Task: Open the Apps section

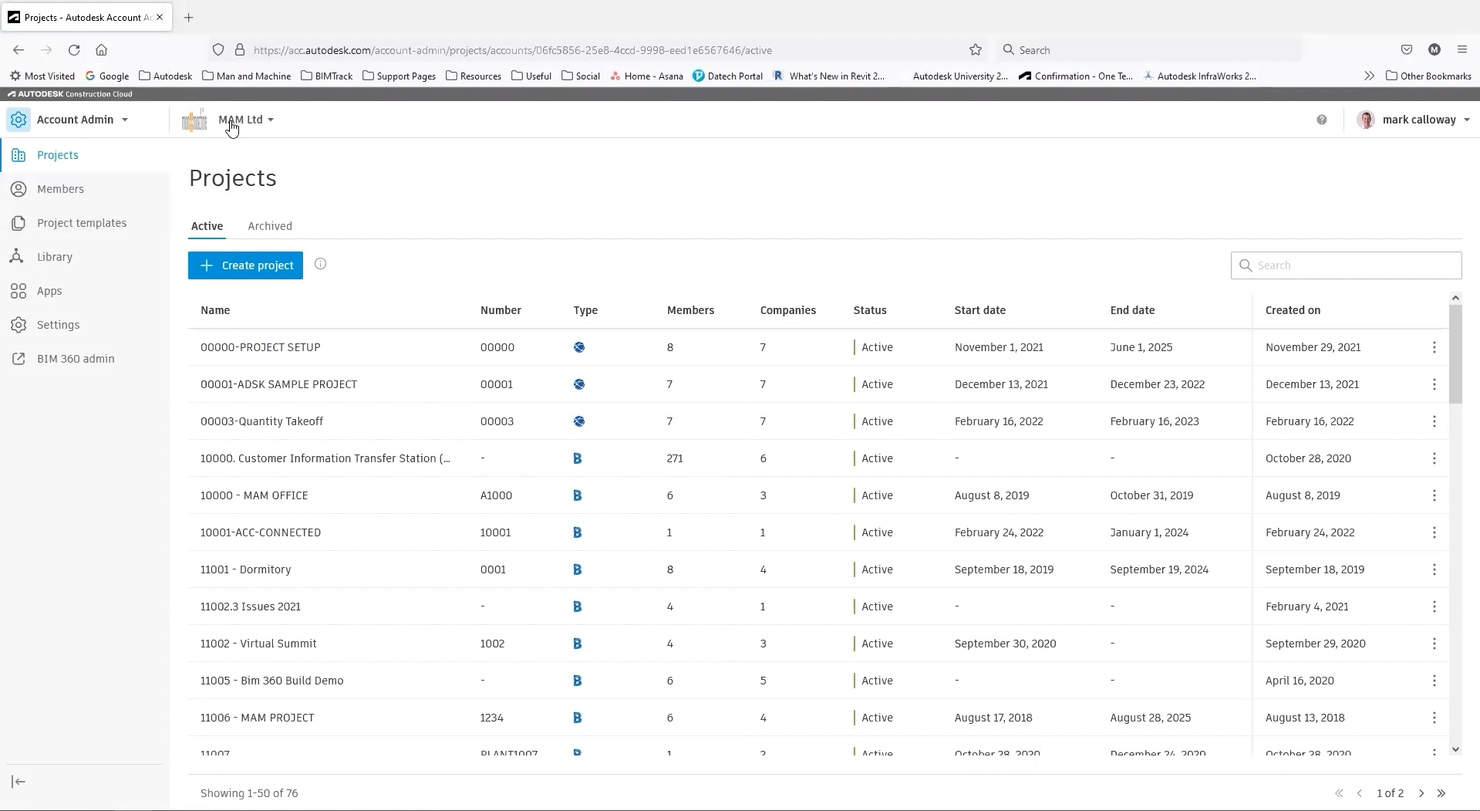Action: pyautogui.click(x=49, y=290)
